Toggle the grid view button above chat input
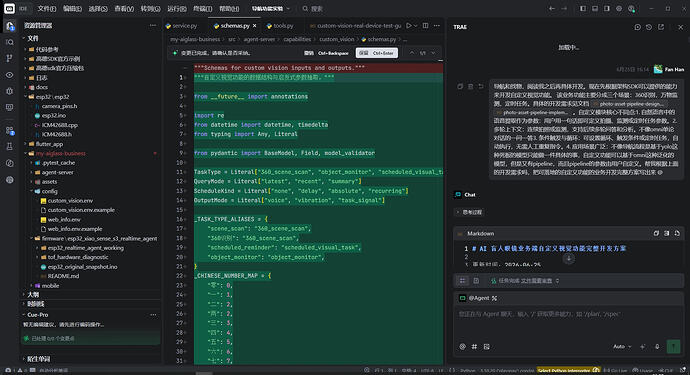The height and width of the screenshot is (375, 690). pyautogui.click(x=462, y=280)
